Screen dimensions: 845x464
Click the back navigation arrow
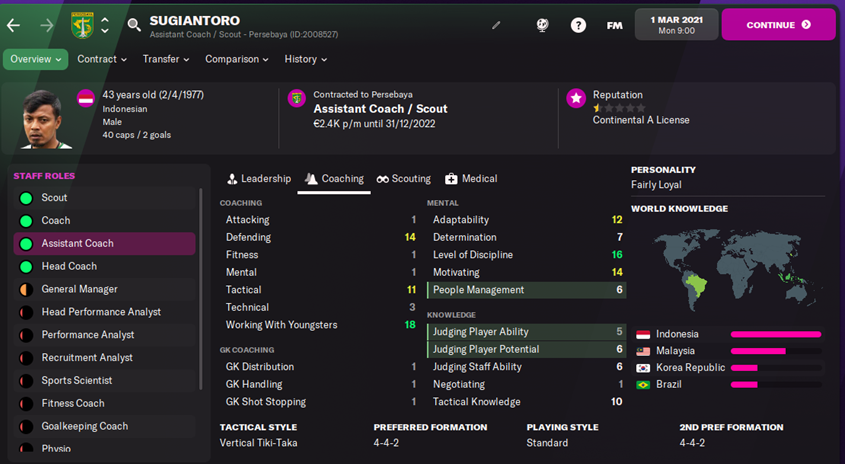(x=13, y=25)
